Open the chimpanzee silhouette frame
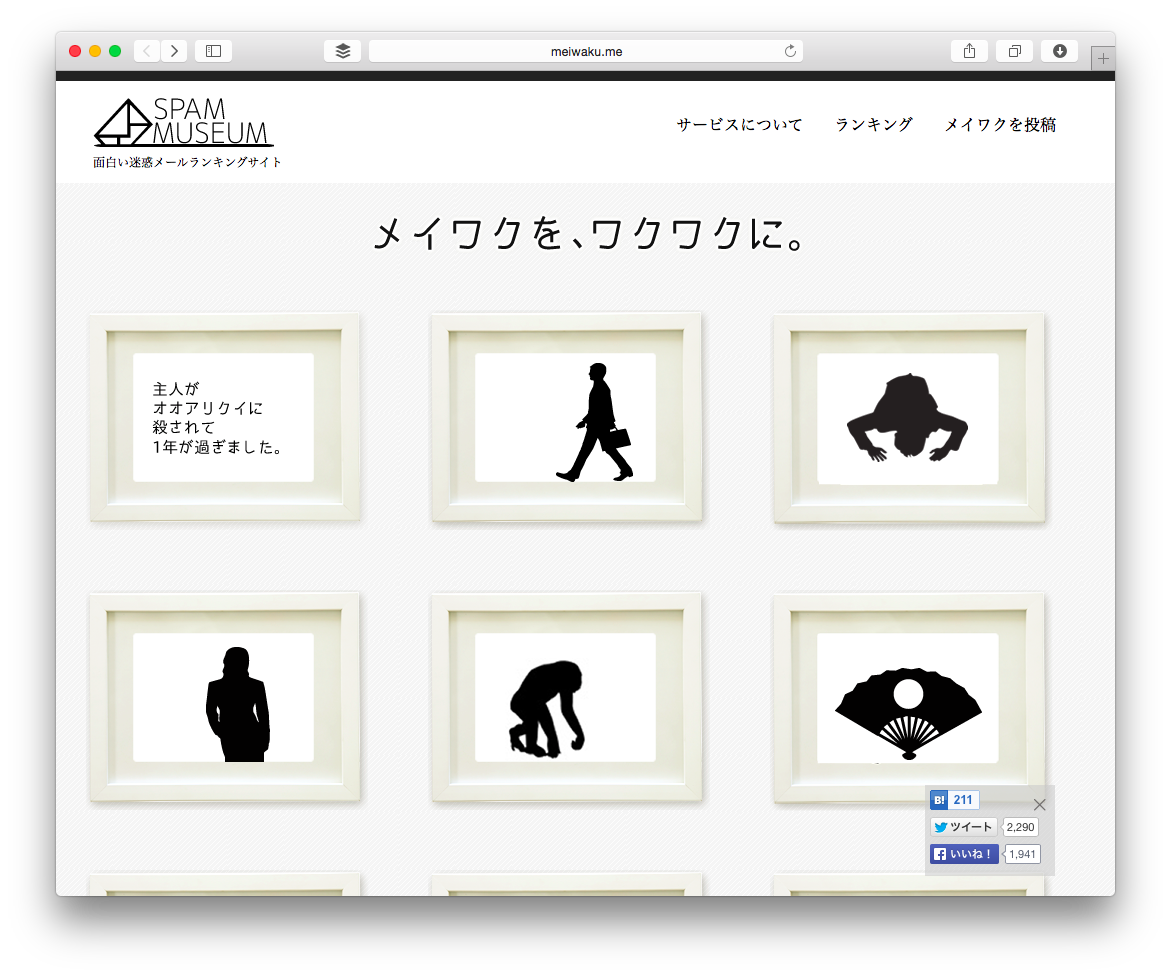The image size is (1171, 976). pyautogui.click(x=567, y=697)
